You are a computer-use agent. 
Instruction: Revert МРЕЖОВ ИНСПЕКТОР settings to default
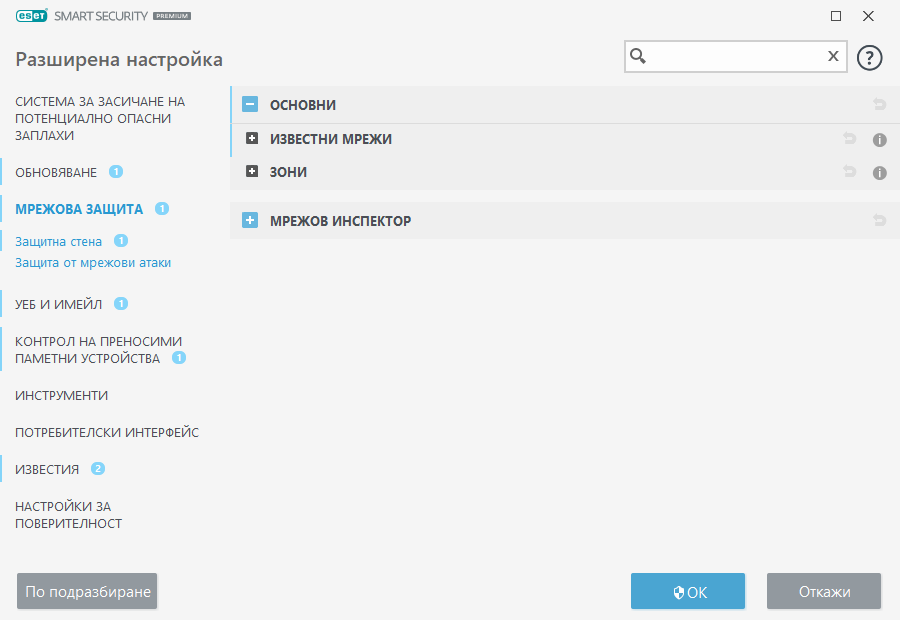coord(879,220)
